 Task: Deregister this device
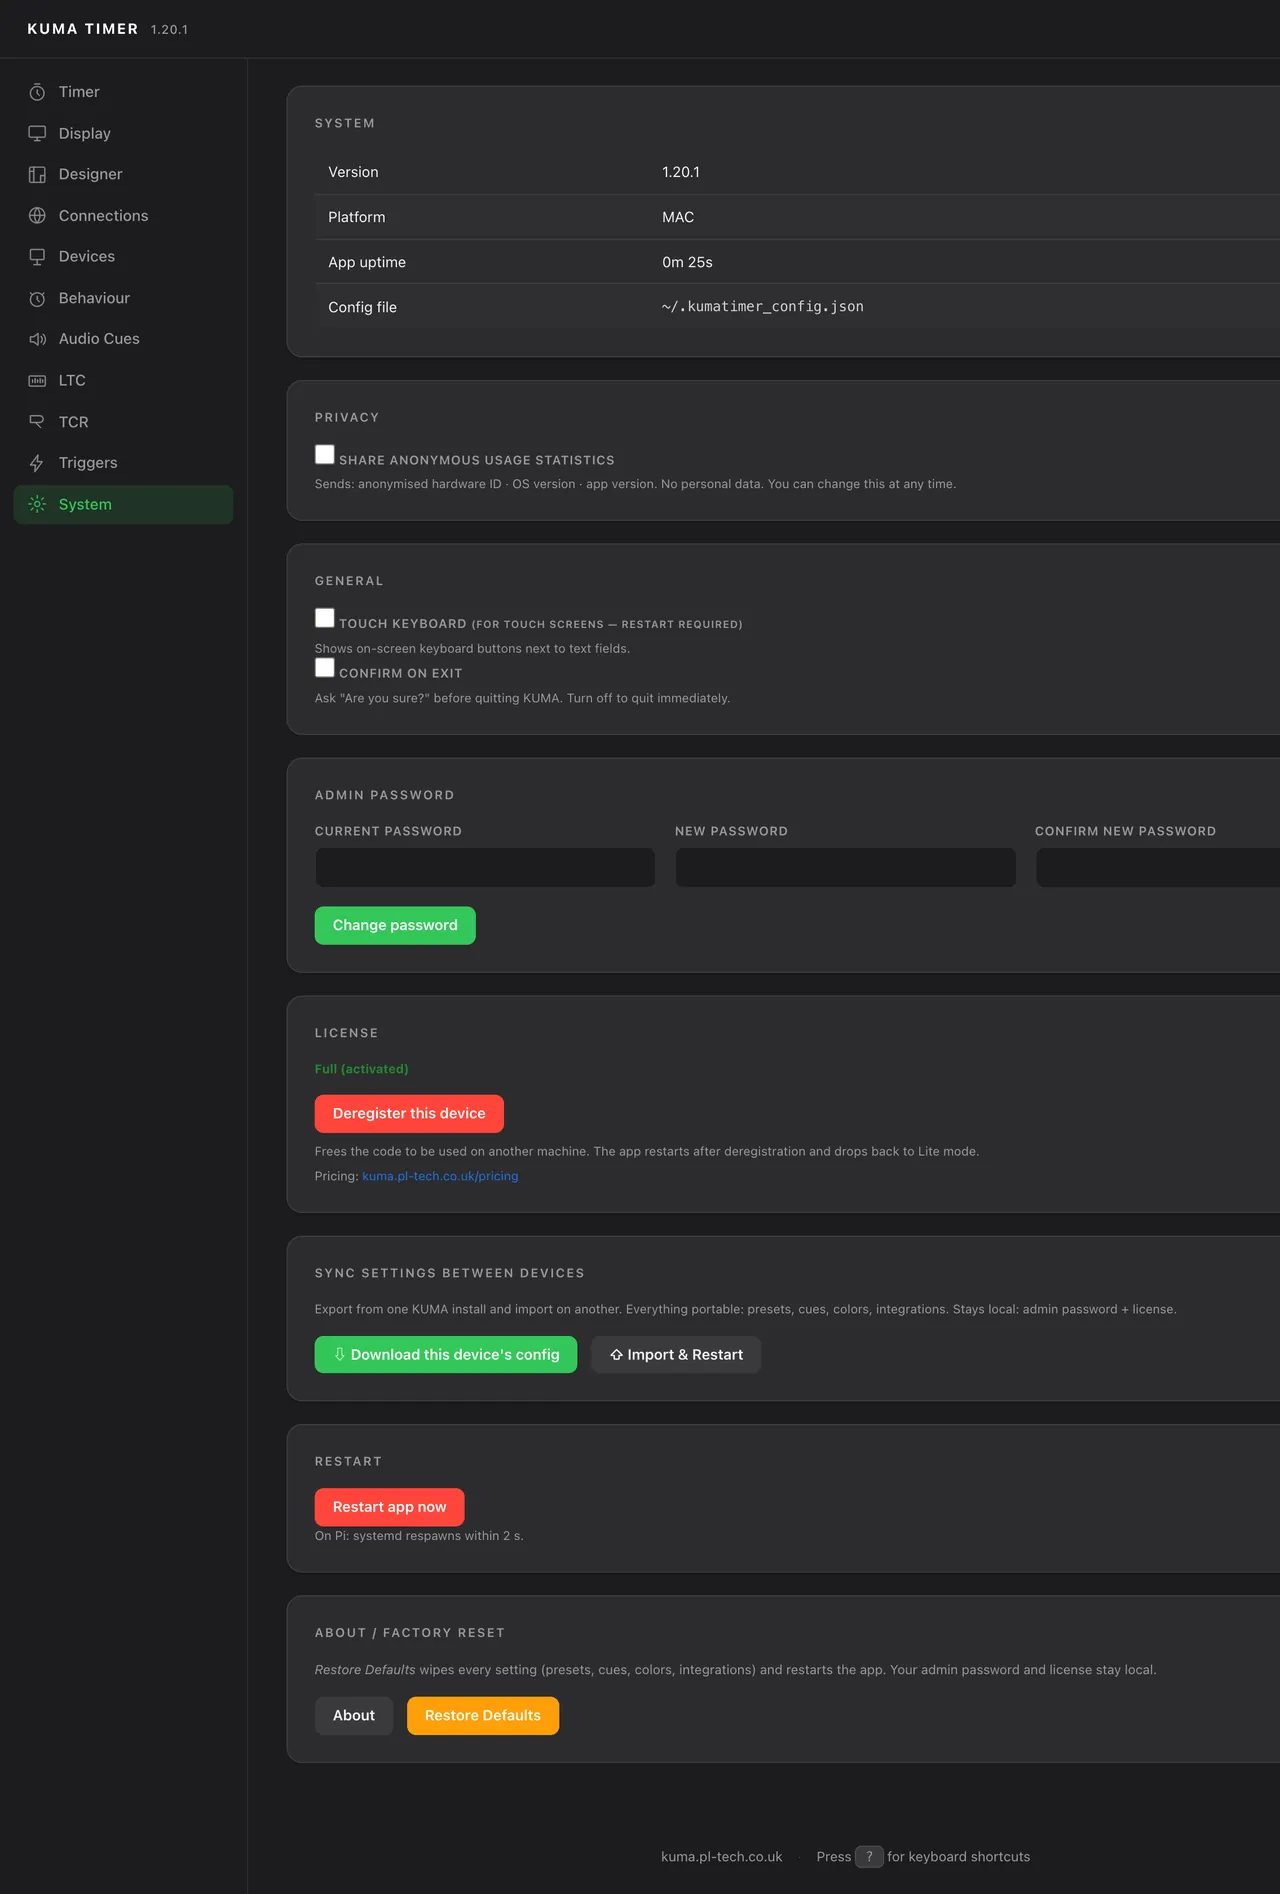[409, 1114]
